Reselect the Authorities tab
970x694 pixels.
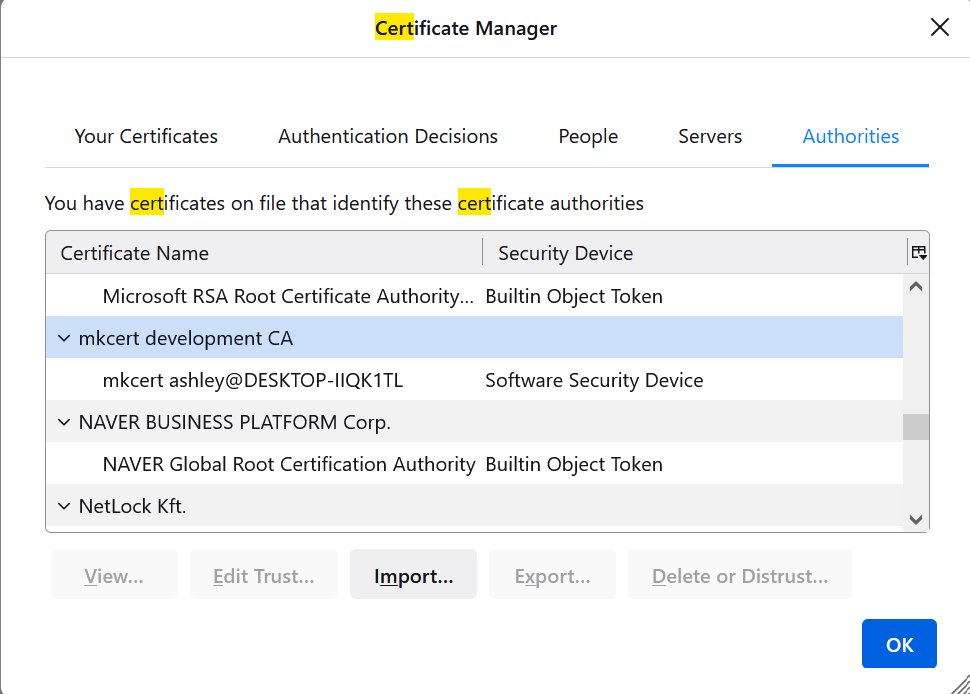click(849, 136)
